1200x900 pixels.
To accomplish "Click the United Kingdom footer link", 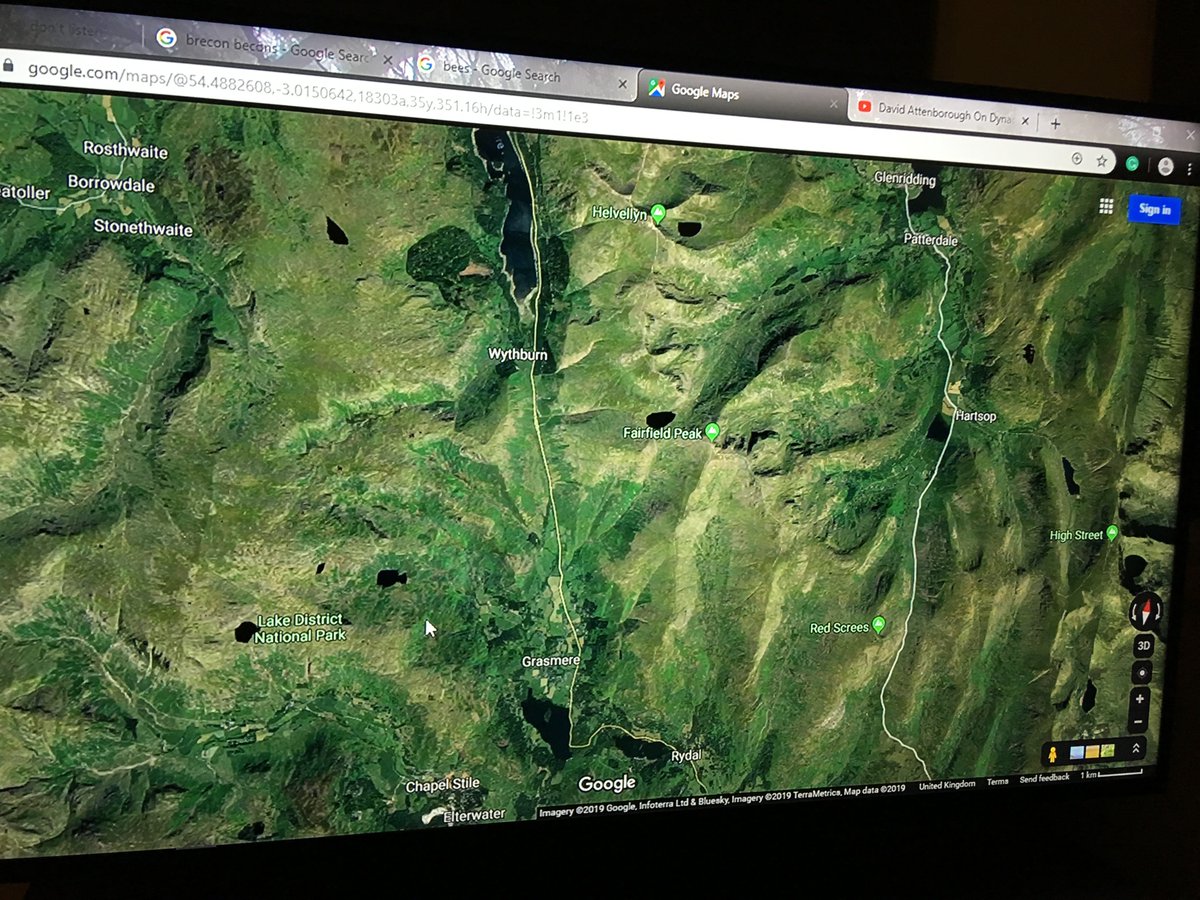I will pos(946,785).
